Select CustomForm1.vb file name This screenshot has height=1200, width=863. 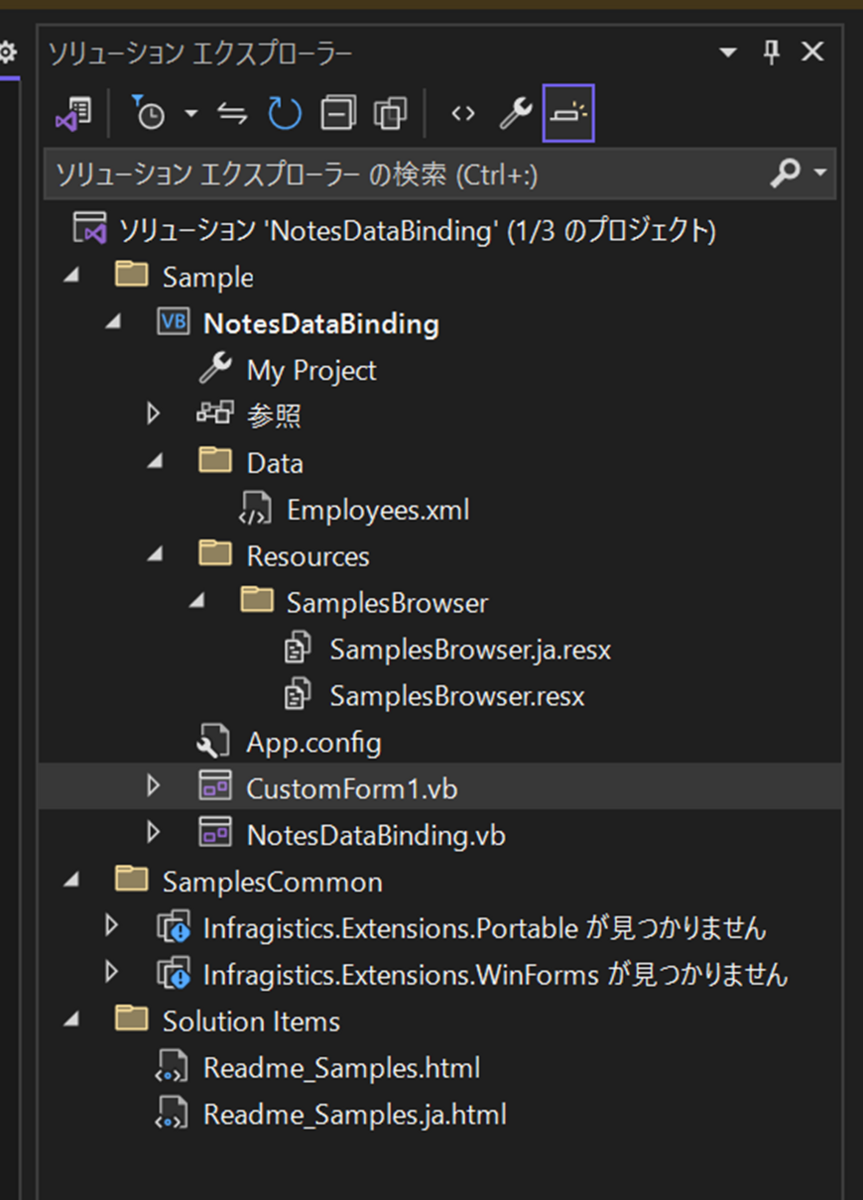pos(352,789)
